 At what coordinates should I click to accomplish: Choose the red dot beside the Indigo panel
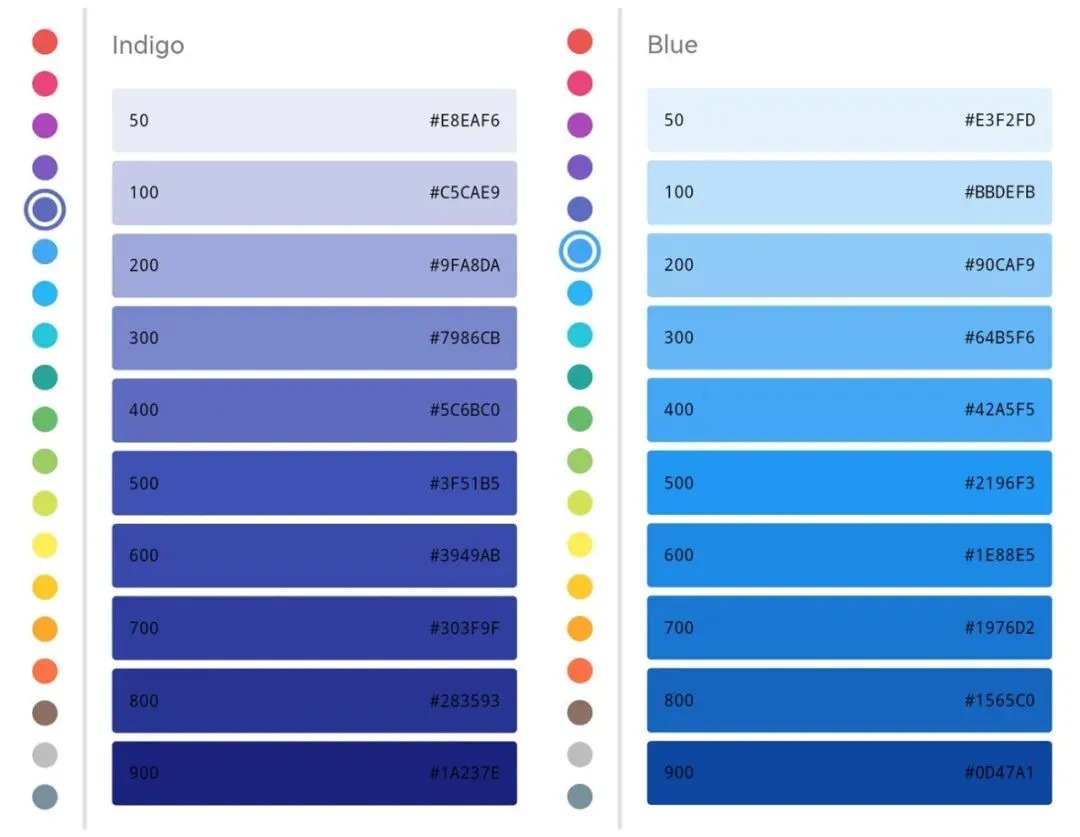(x=45, y=42)
